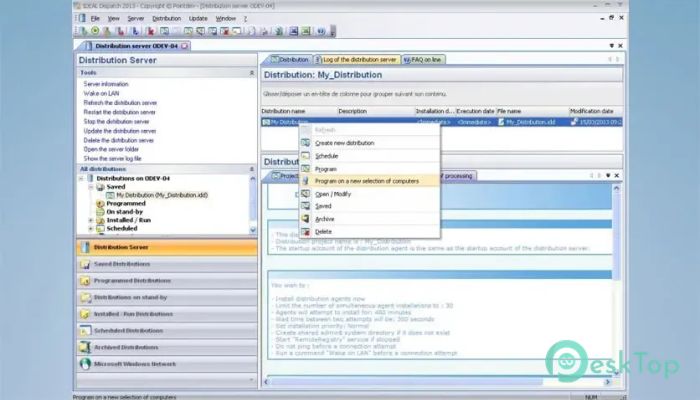Open the Update menu
Viewport: 700px width, 400px height.
pyautogui.click(x=198, y=18)
